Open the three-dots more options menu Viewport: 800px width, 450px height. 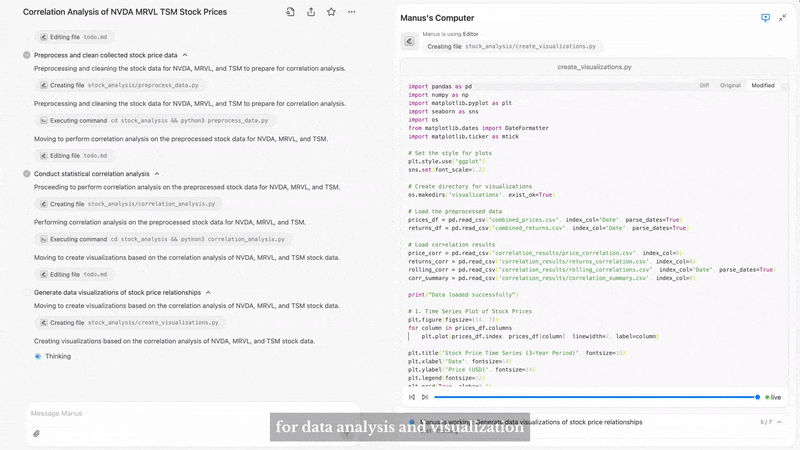(x=352, y=12)
